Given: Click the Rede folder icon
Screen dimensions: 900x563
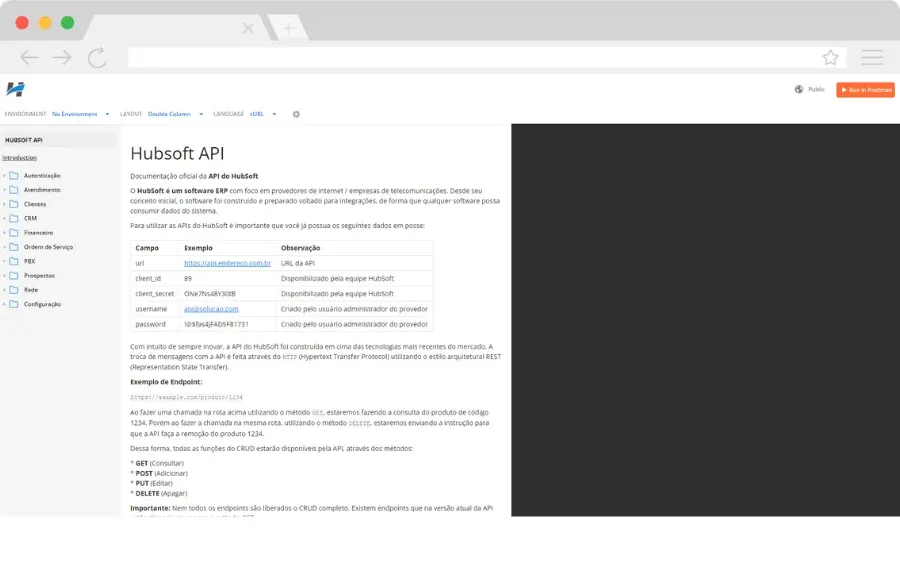Looking at the screenshot, I should [14, 290].
